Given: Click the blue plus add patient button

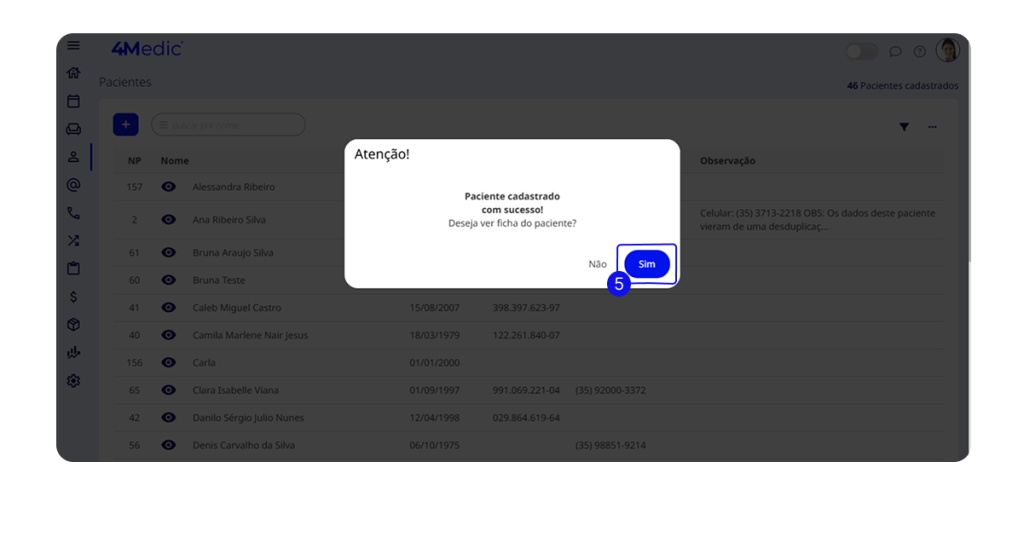Looking at the screenshot, I should [x=126, y=124].
